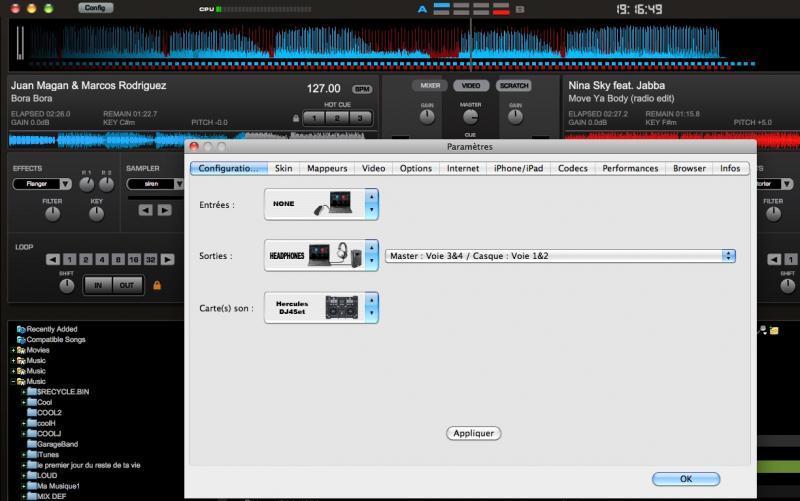Trigger hot cue 2 on left deck
This screenshot has width=800, height=501.
(x=337, y=118)
